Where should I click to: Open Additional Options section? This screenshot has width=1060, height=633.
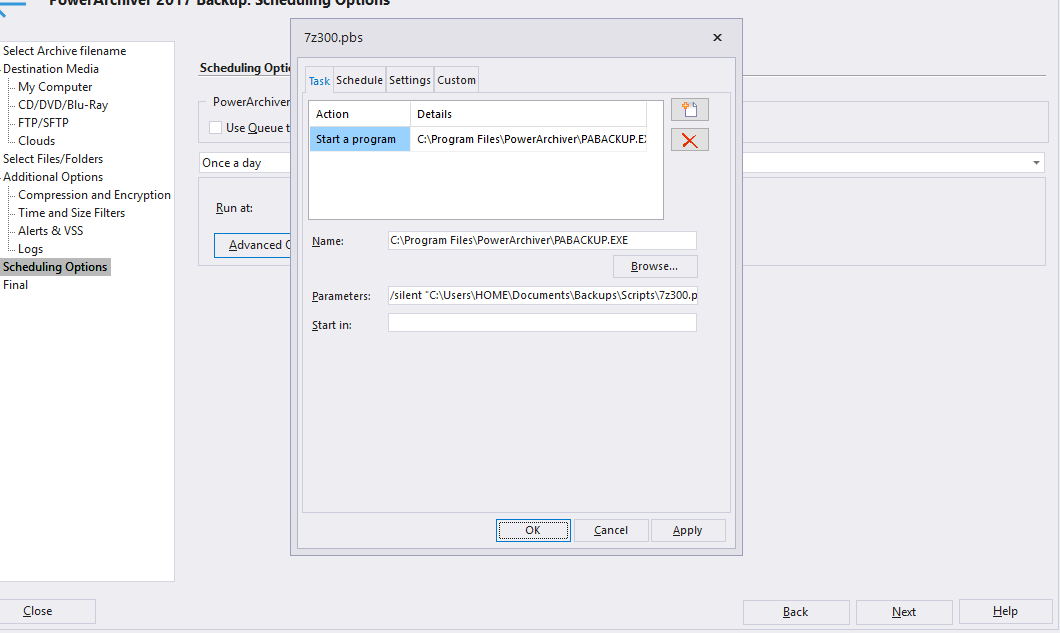click(x=53, y=177)
